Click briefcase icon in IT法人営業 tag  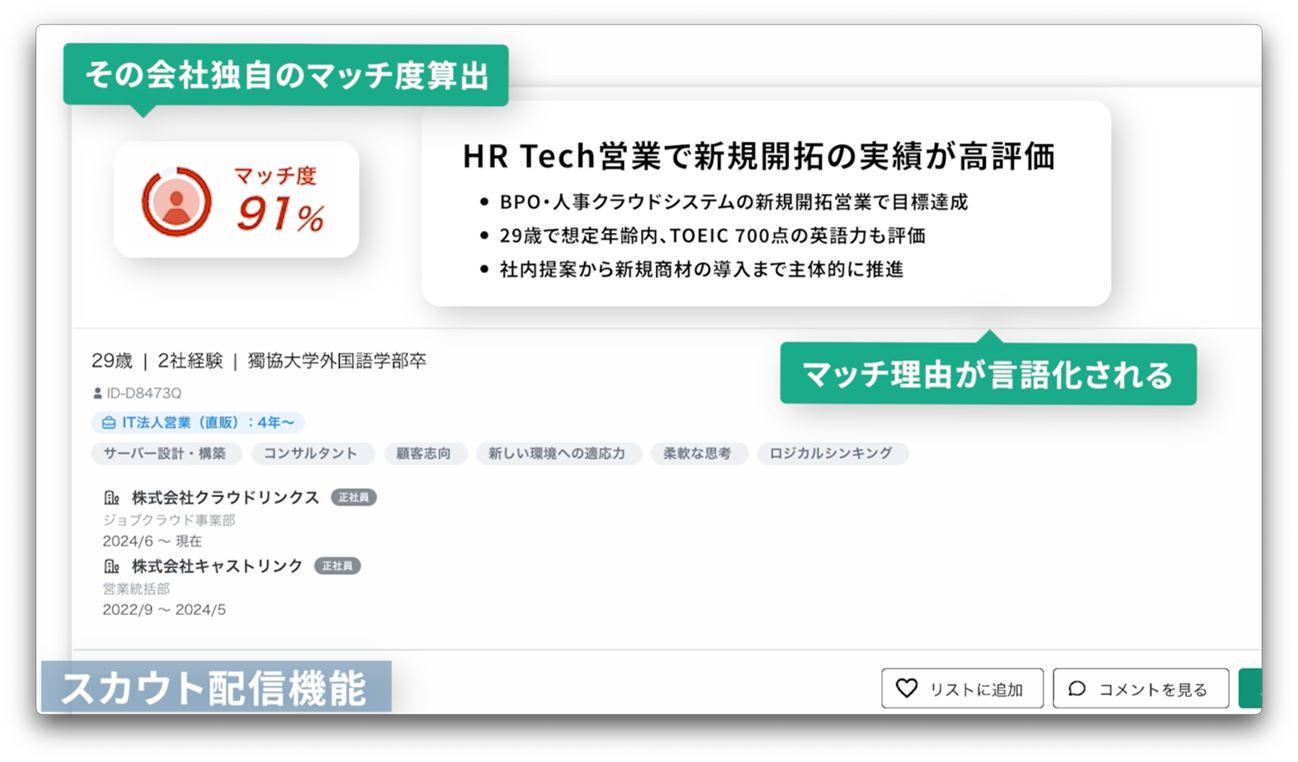(x=109, y=423)
